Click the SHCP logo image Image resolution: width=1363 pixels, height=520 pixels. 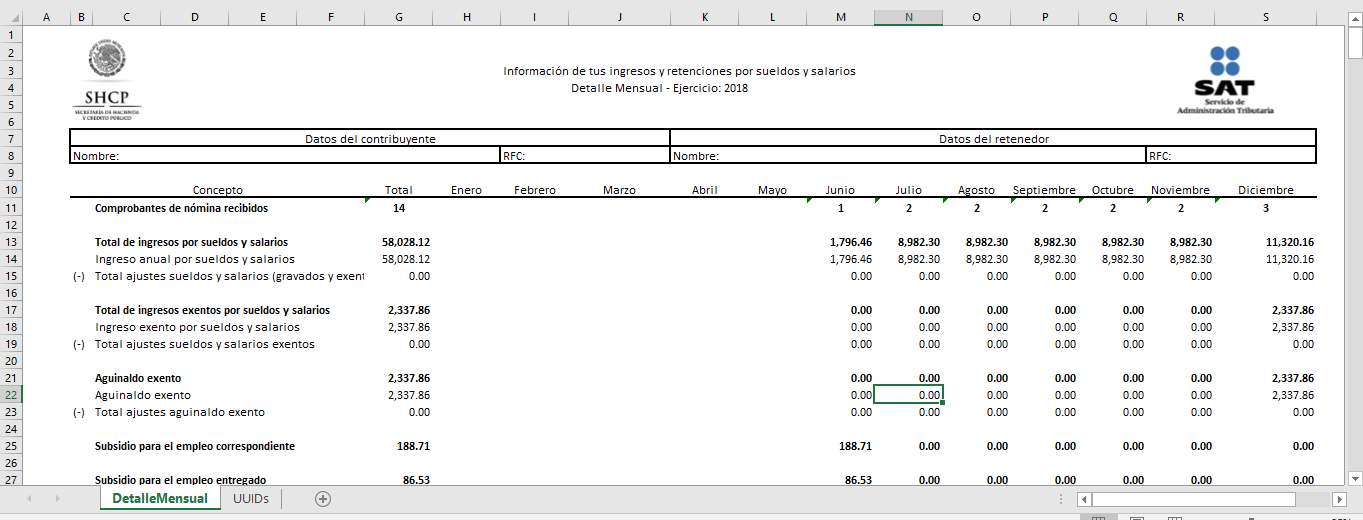[106, 80]
